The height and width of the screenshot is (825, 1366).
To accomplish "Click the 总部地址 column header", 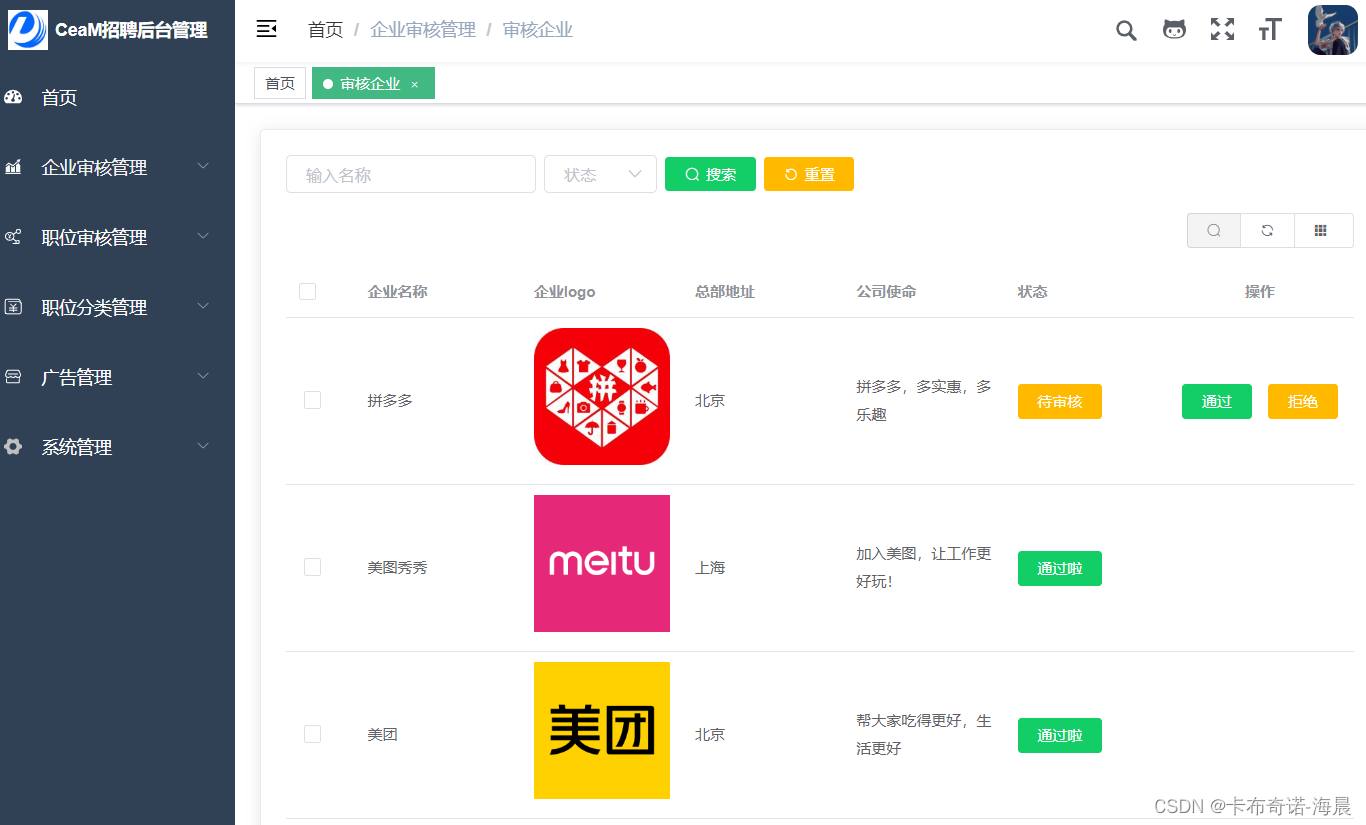I will coord(725,292).
